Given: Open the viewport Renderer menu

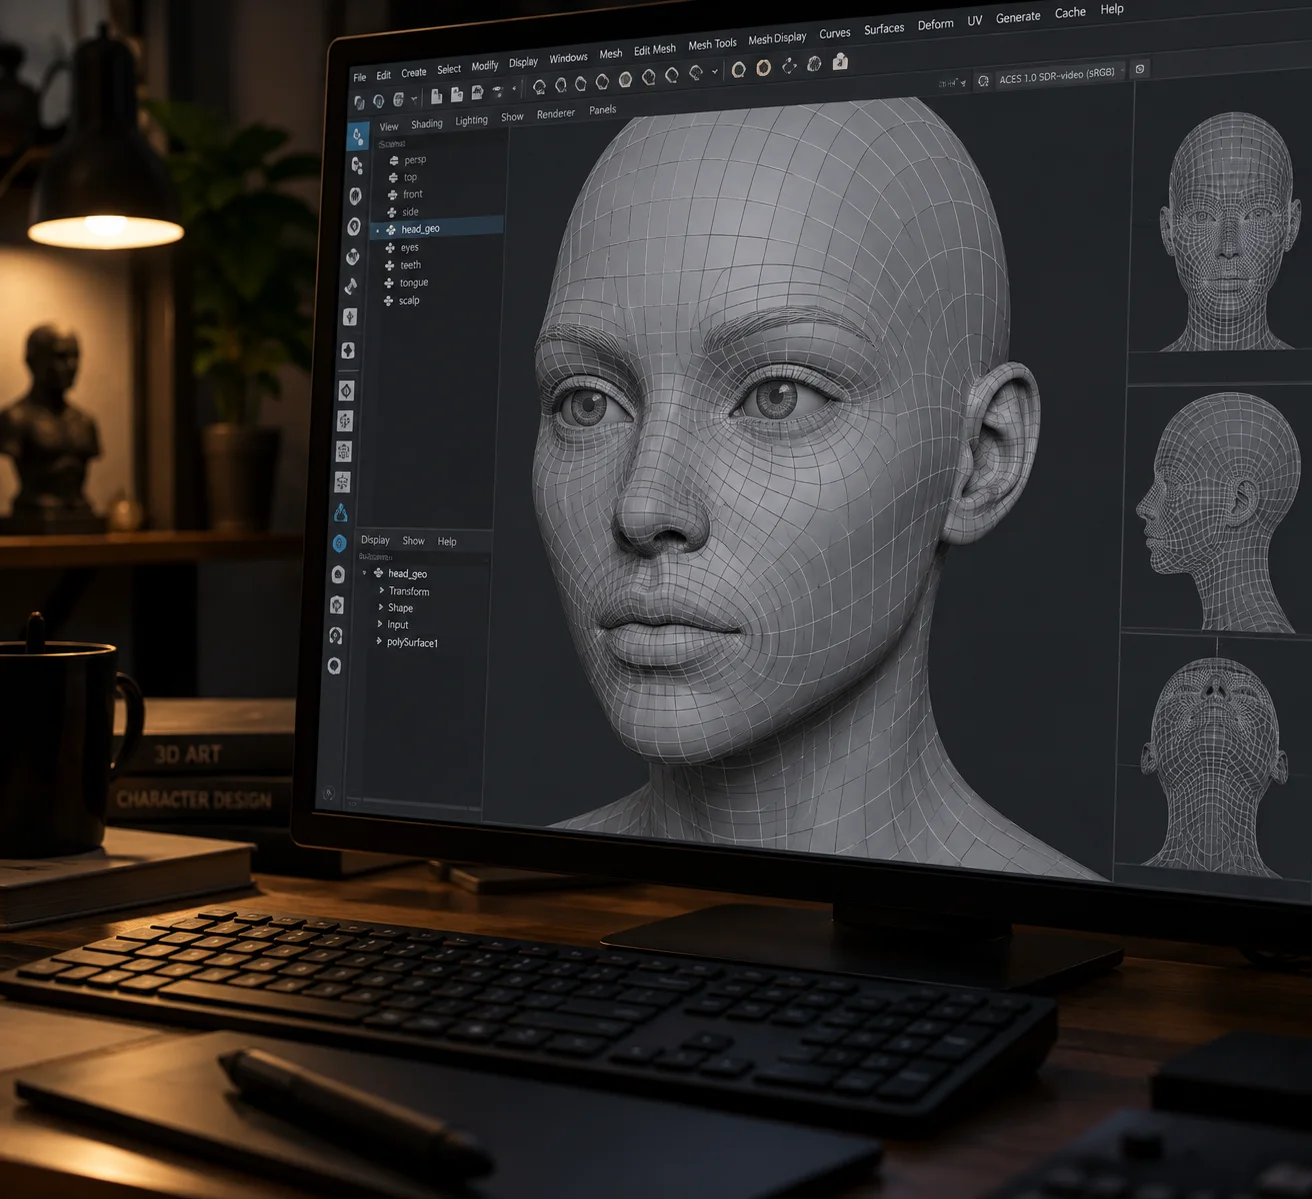Looking at the screenshot, I should click(556, 113).
